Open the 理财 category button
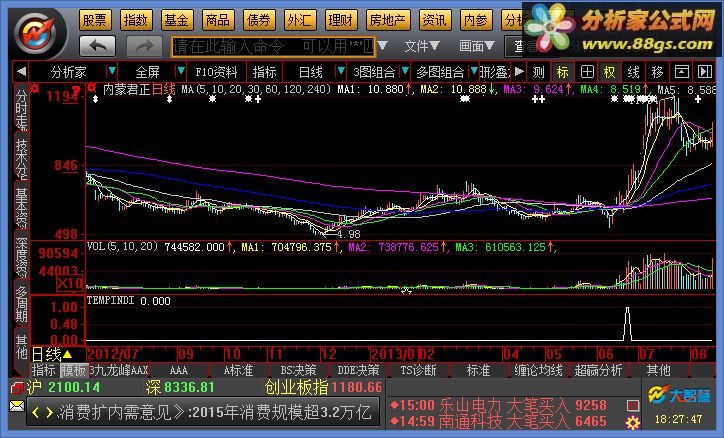Viewport: 724px width, 438px height. pyautogui.click(x=341, y=20)
